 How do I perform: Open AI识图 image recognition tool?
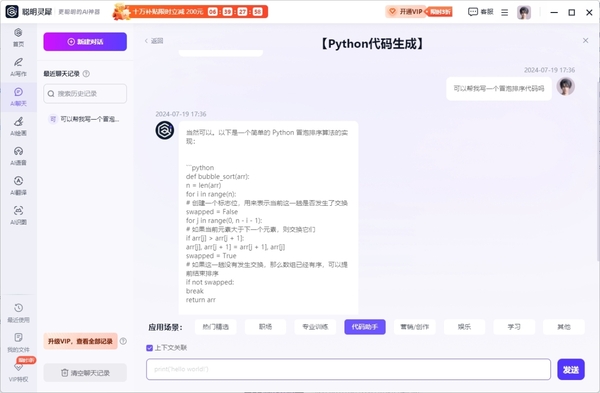point(18,215)
